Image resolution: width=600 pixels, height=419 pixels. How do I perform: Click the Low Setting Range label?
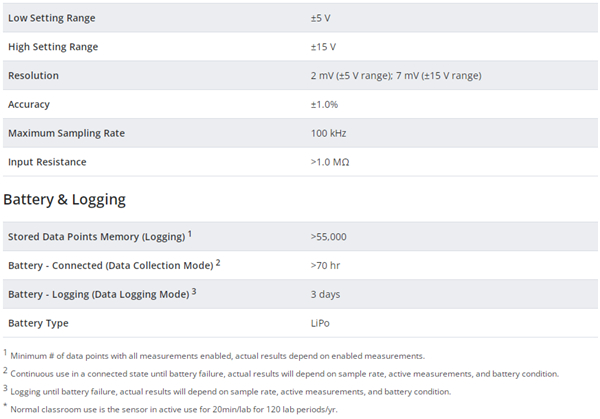tap(52, 18)
